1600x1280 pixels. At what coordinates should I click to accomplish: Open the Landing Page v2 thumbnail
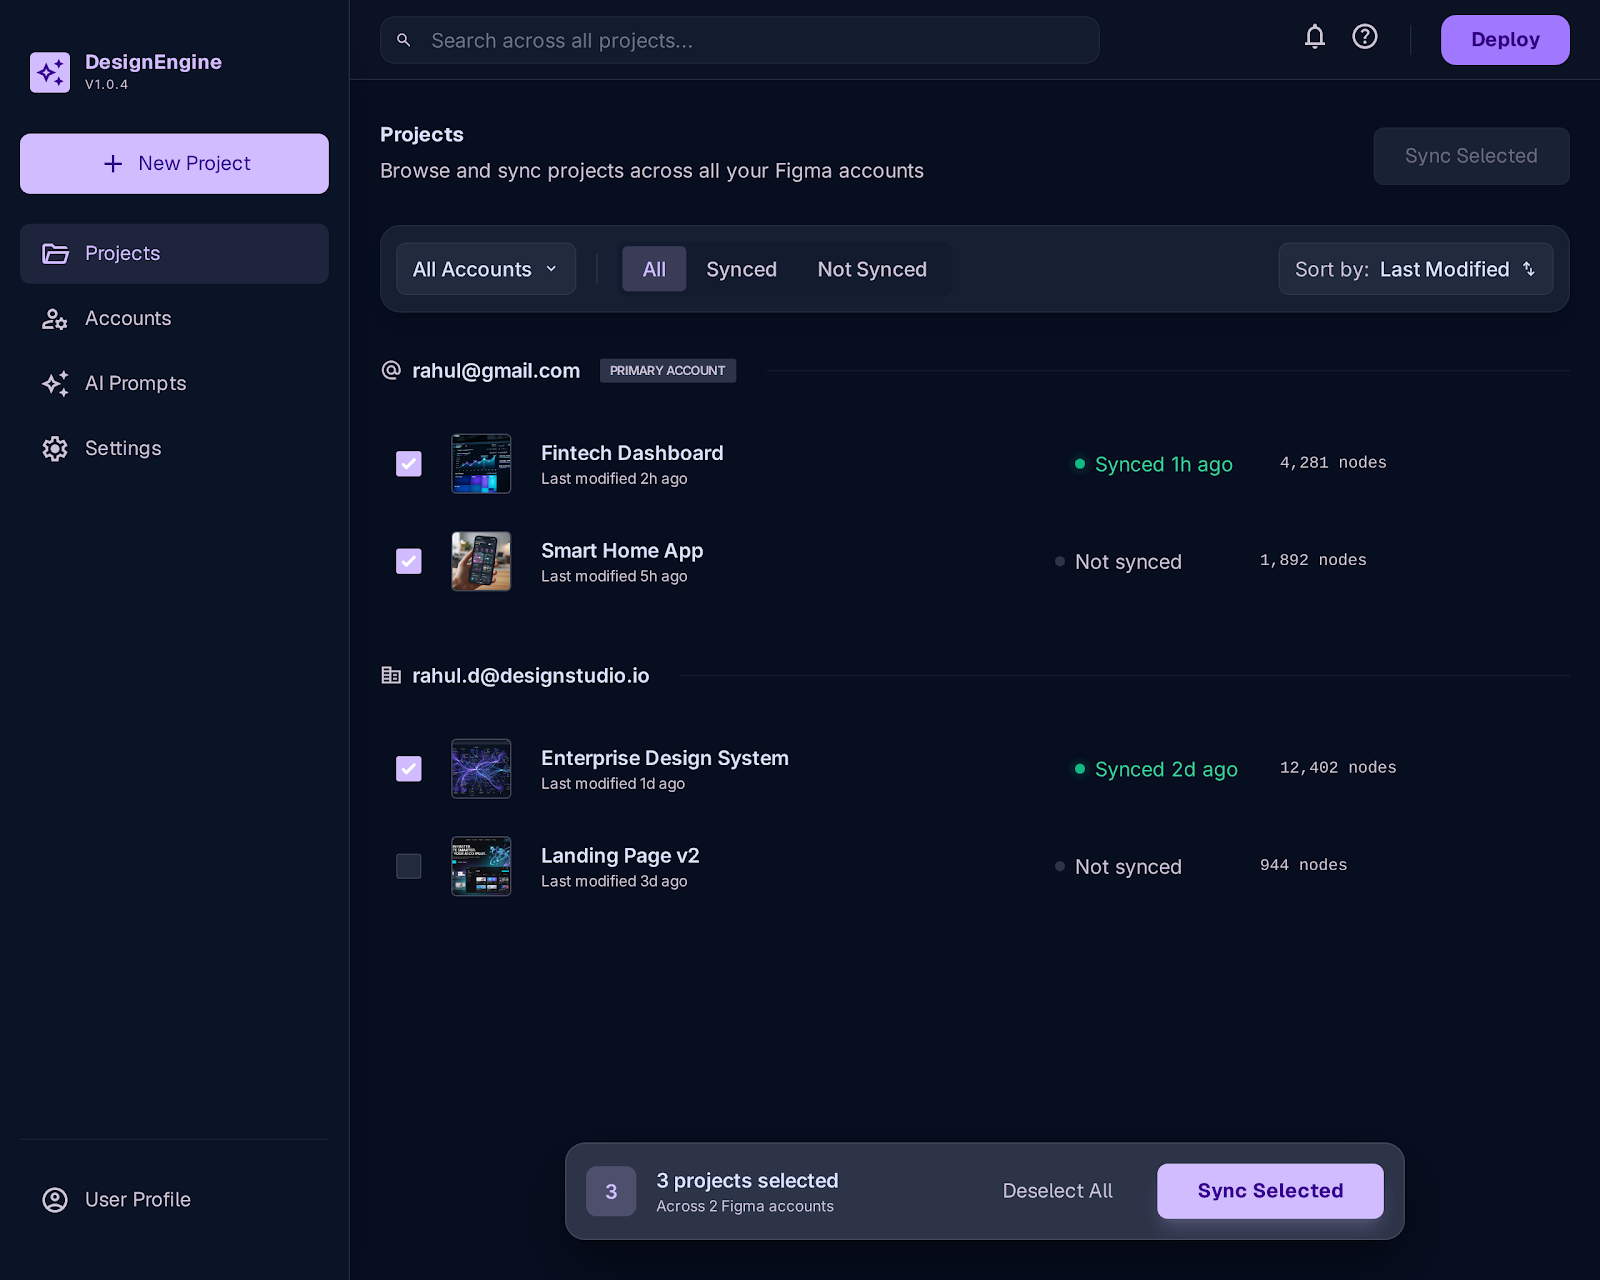pyautogui.click(x=481, y=866)
